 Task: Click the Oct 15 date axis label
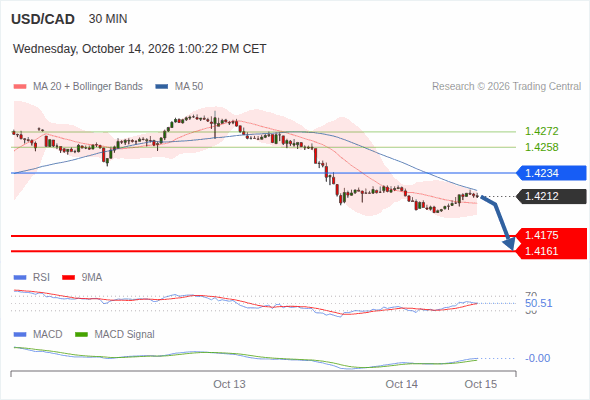481,384
